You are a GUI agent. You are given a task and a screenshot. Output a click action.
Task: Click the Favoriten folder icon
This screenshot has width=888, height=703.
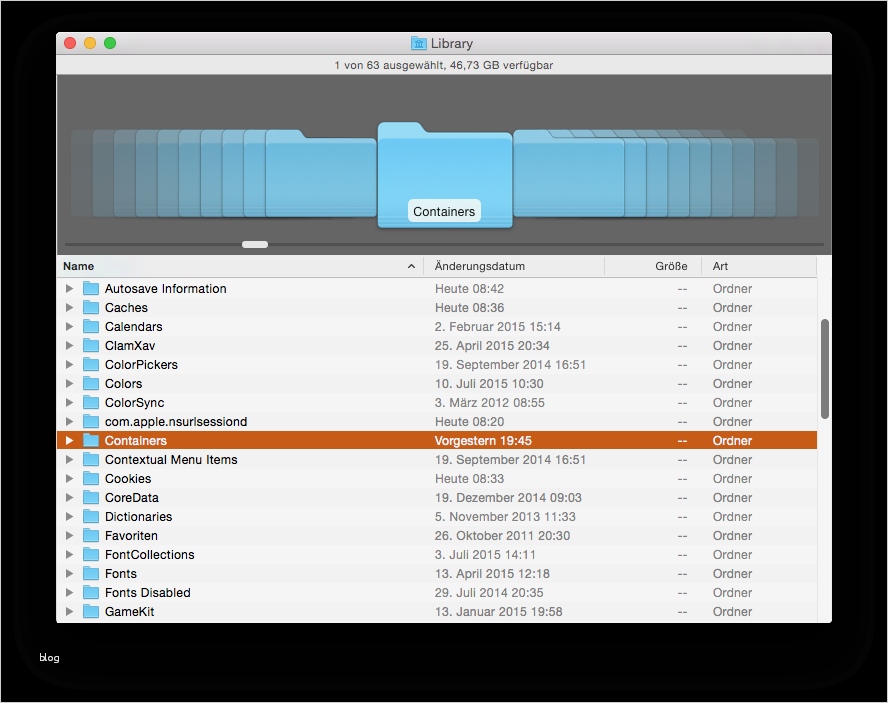point(91,535)
